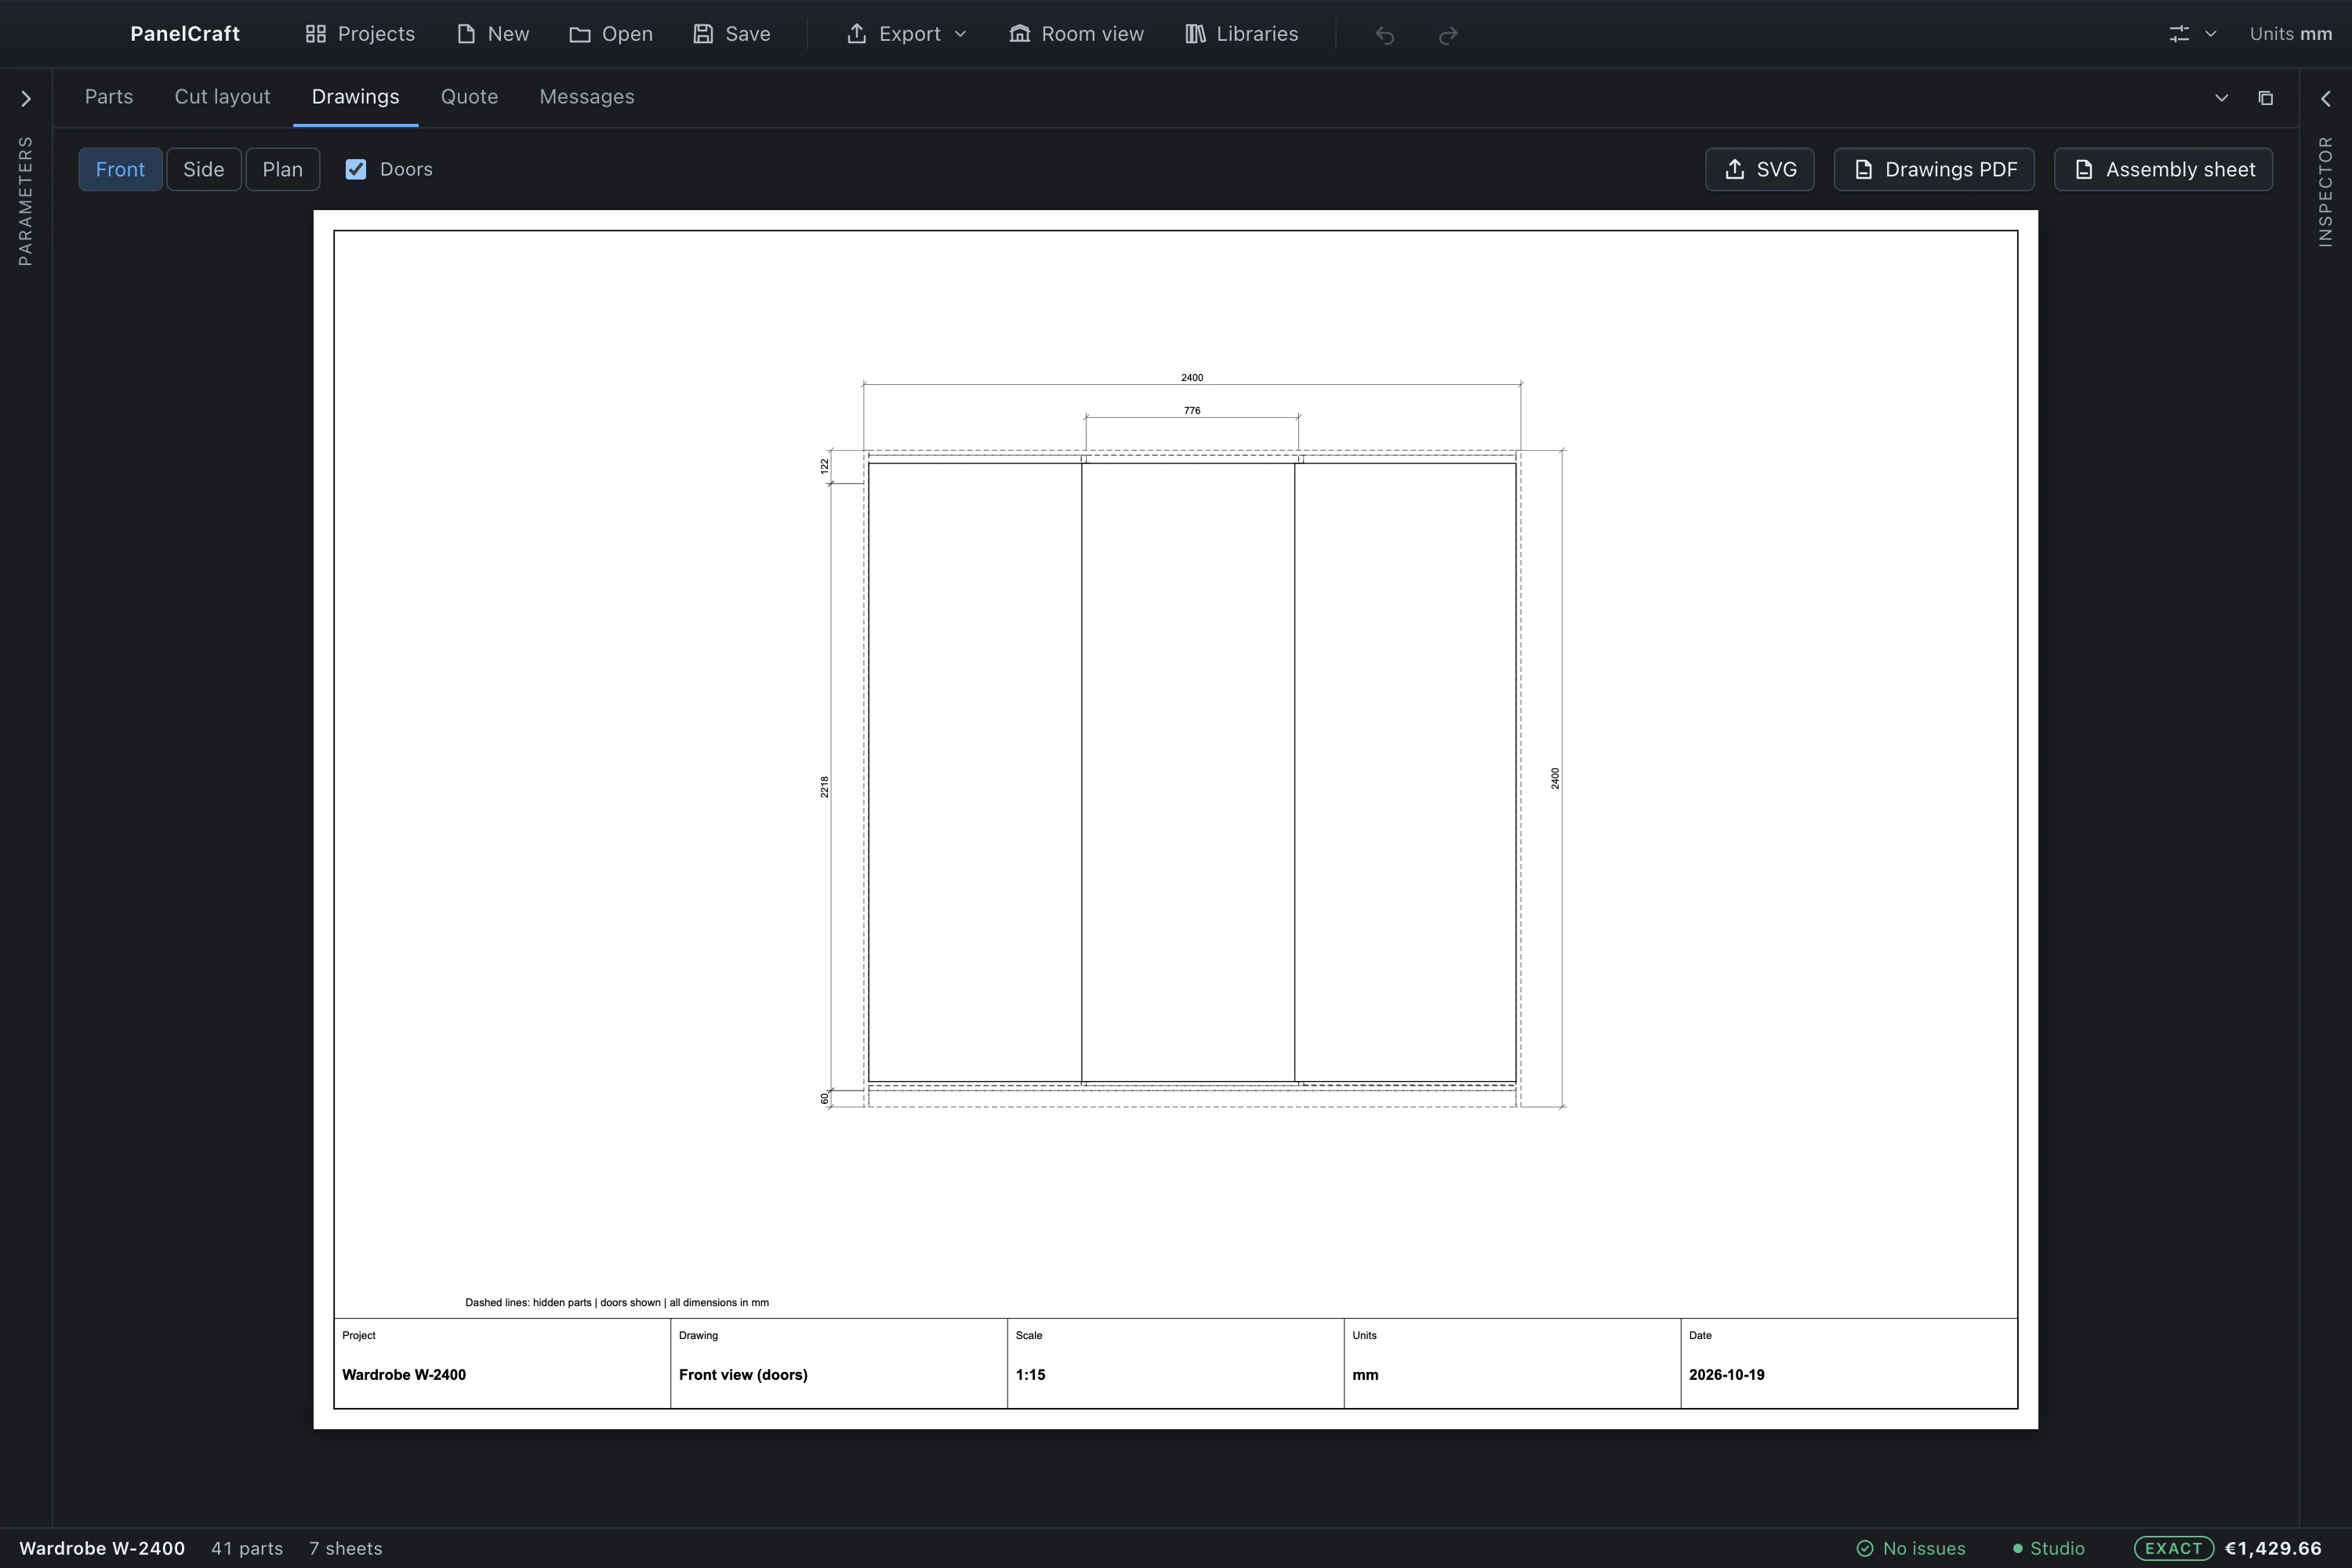This screenshot has height=1568, width=2352.
Task: Save the current project
Action: pos(732,34)
